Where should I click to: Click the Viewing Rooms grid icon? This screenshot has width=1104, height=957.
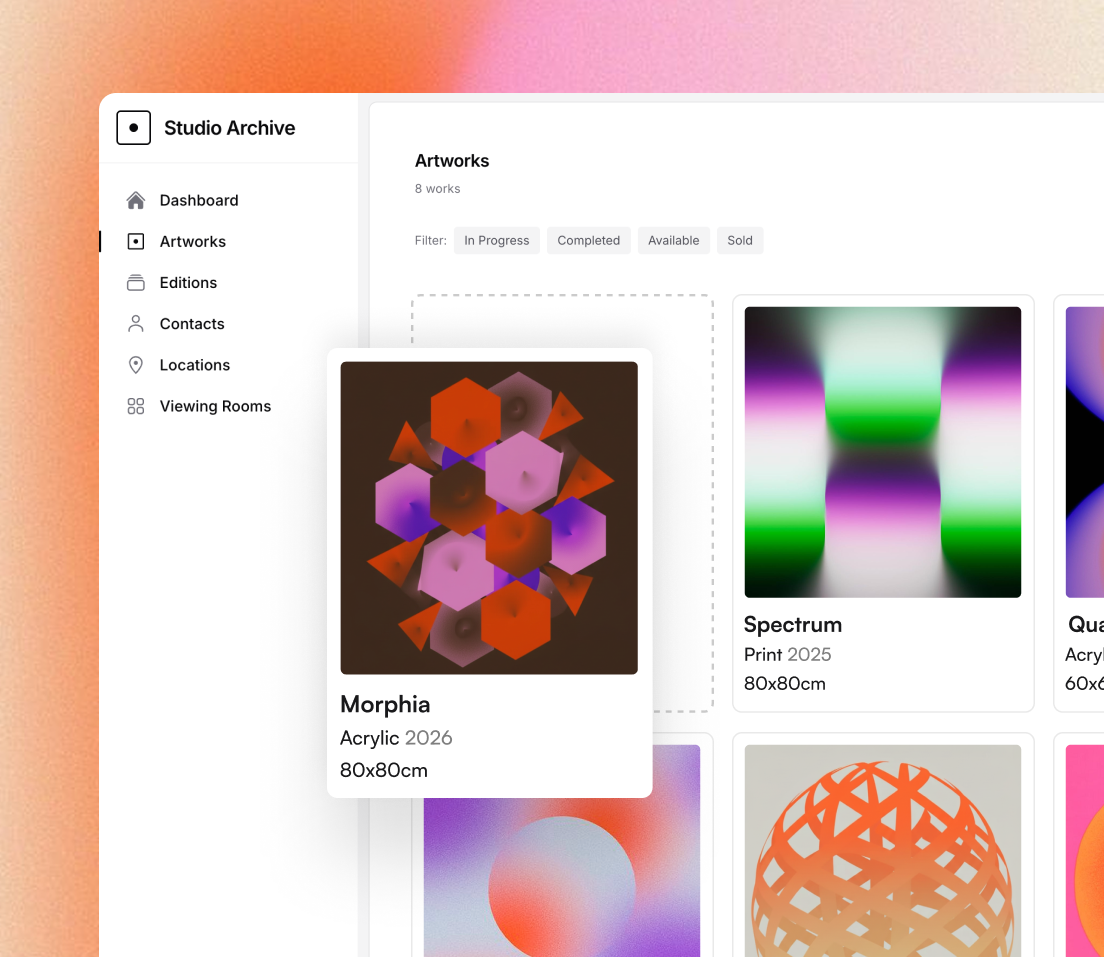pyautogui.click(x=136, y=406)
